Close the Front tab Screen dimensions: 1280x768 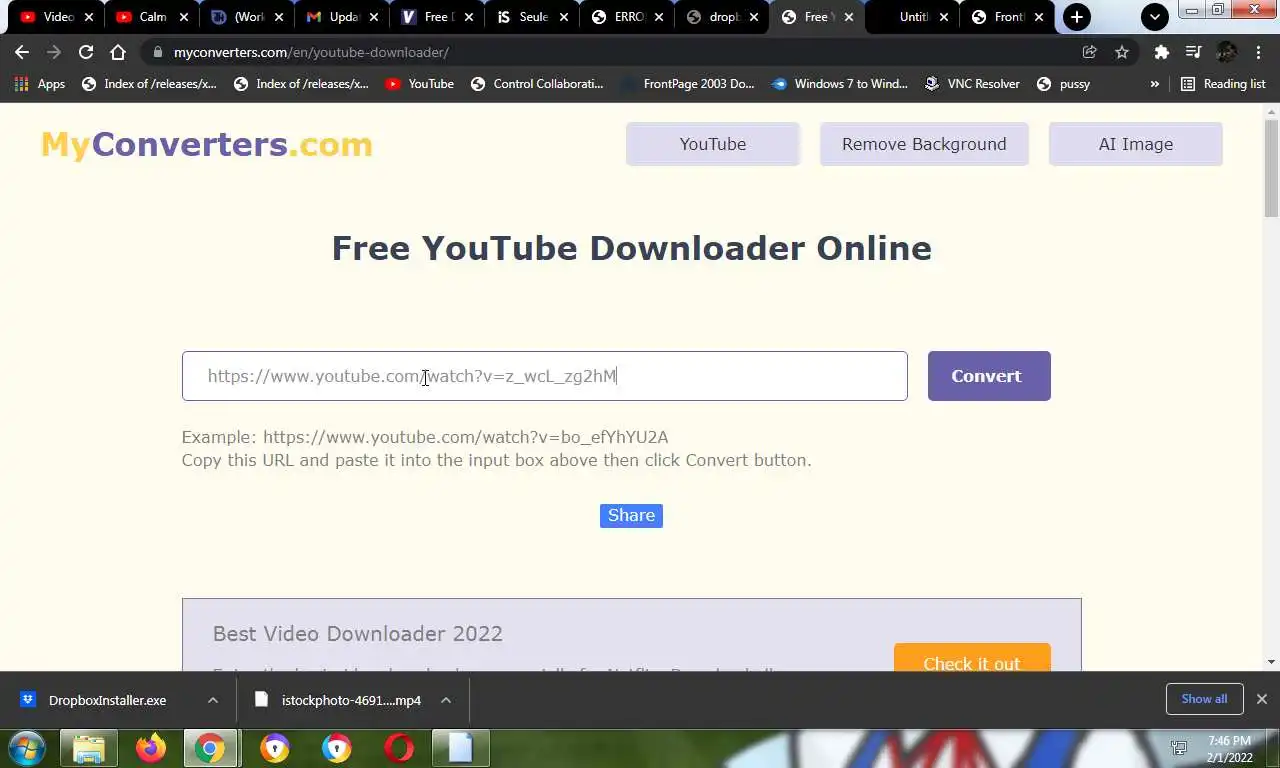pos(1038,17)
